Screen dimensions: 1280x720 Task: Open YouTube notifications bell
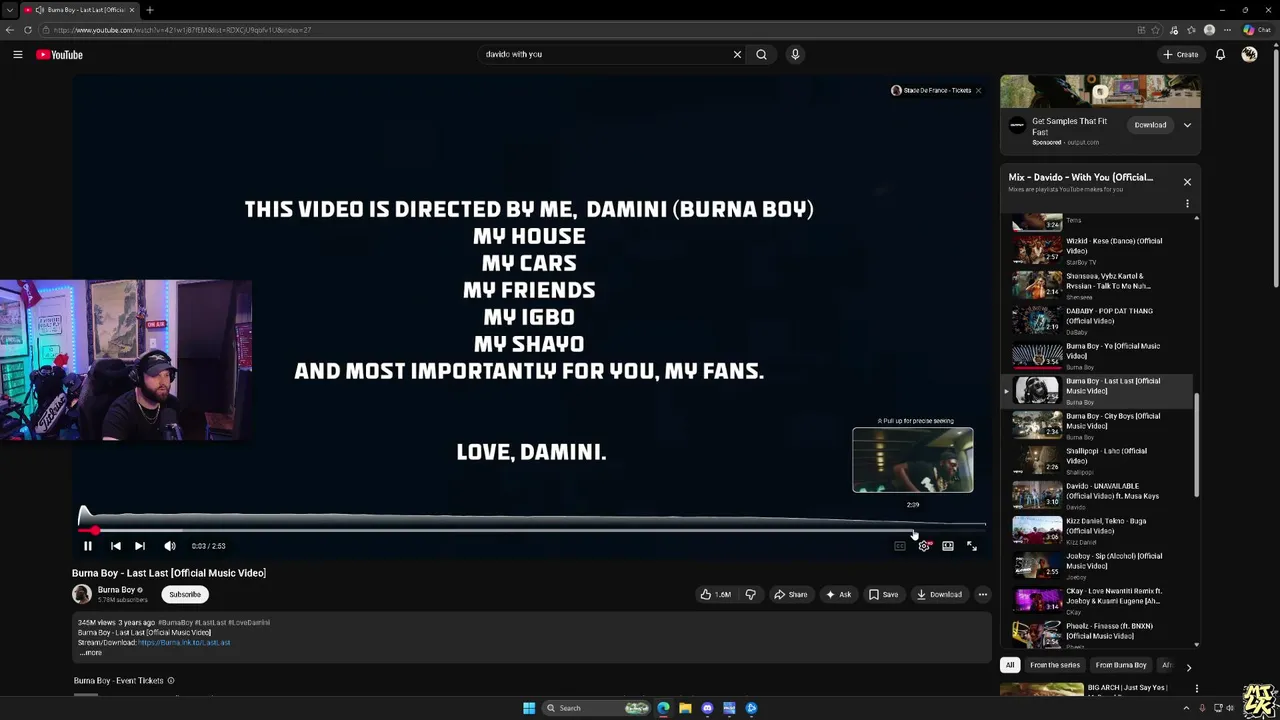[1220, 54]
